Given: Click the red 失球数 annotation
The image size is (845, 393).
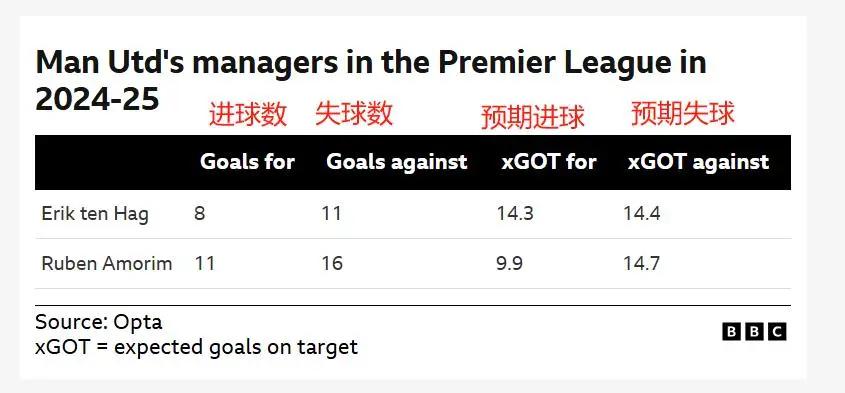Looking at the screenshot, I should (354, 114).
